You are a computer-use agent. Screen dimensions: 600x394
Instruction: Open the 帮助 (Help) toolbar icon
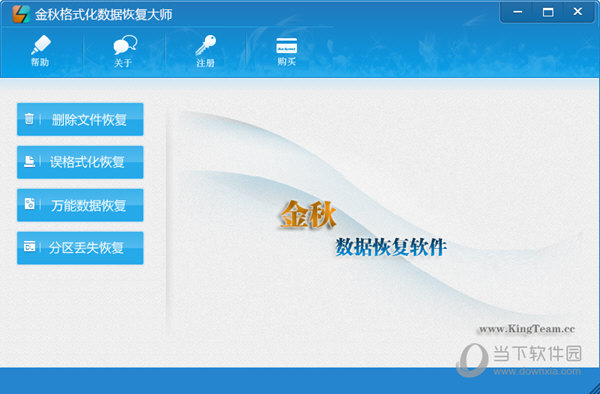point(40,50)
